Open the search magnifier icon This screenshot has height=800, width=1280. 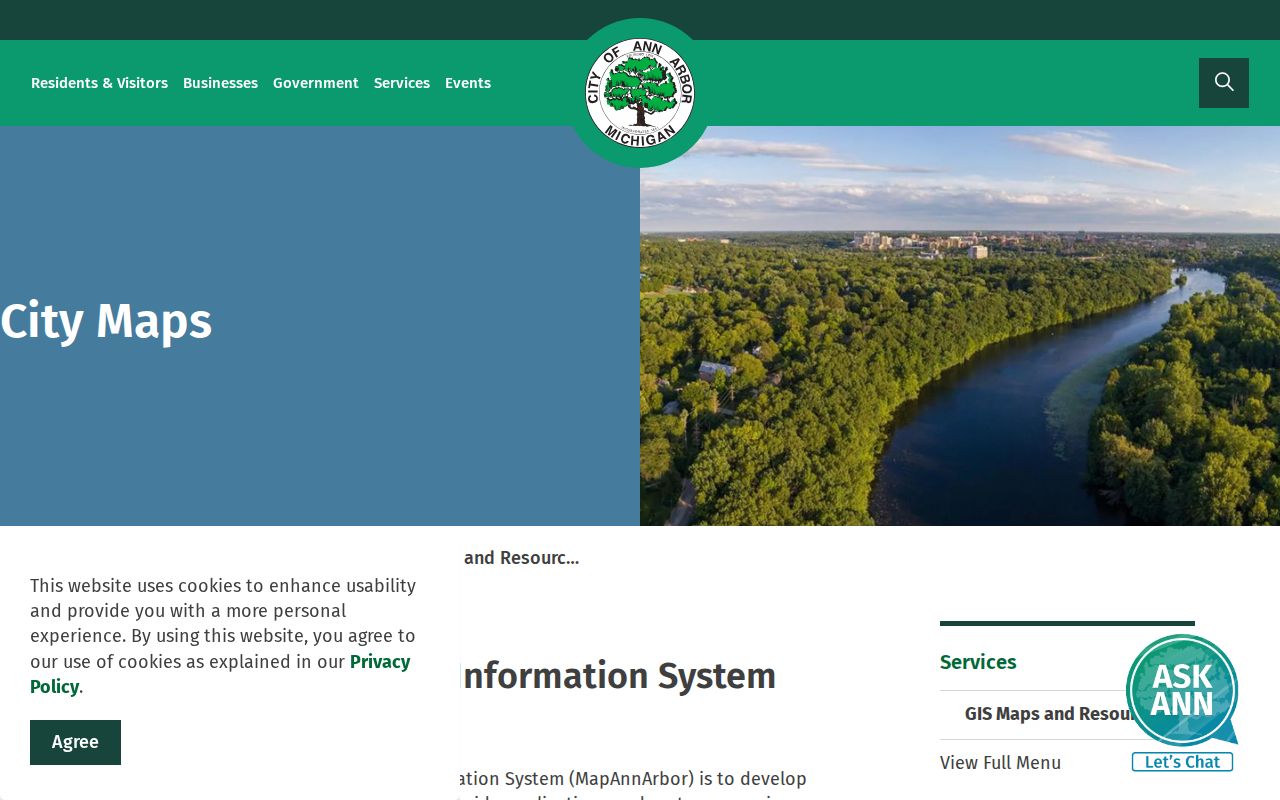coord(1224,83)
